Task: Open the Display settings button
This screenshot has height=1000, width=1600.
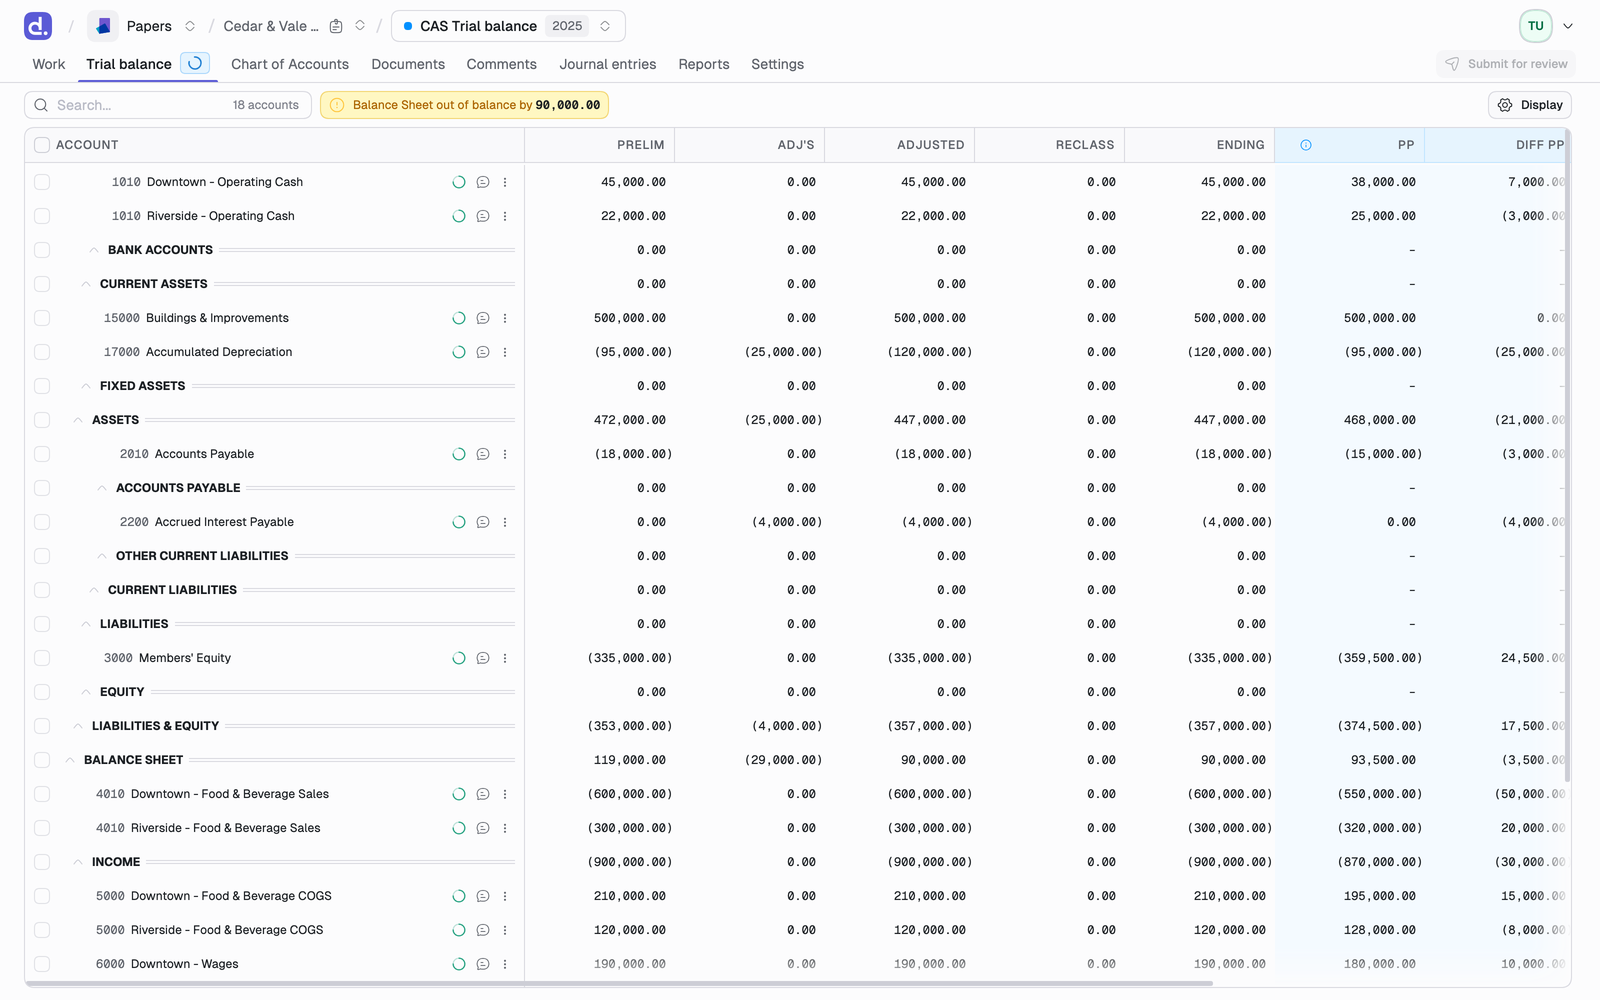Action: click(1530, 105)
